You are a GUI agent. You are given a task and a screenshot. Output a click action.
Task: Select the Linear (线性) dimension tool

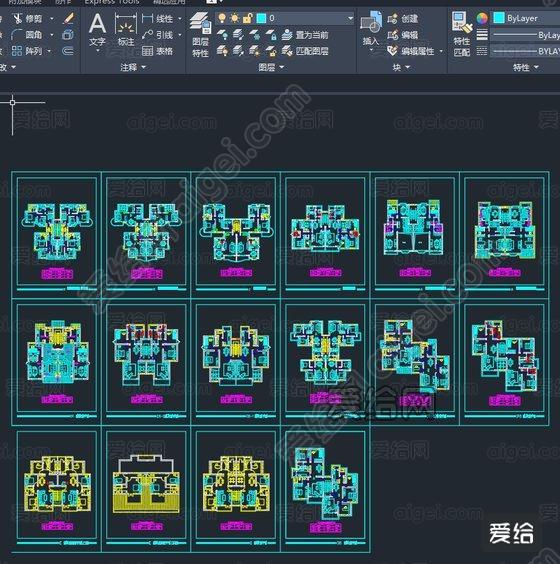click(x=158, y=18)
